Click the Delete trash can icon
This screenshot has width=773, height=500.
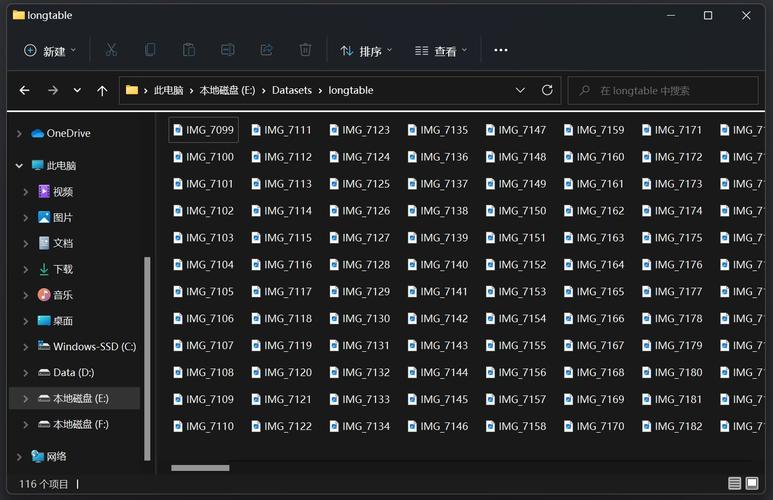click(305, 50)
